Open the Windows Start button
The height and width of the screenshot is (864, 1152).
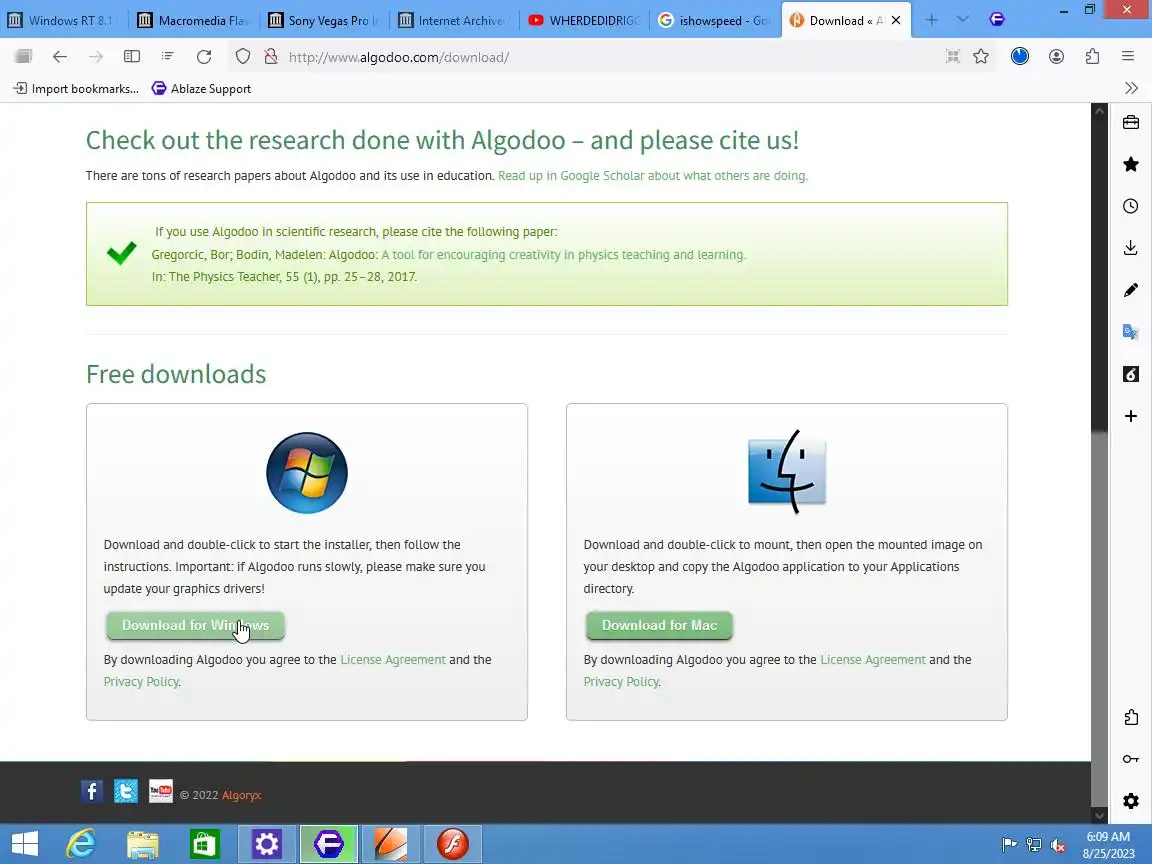[x=25, y=843]
